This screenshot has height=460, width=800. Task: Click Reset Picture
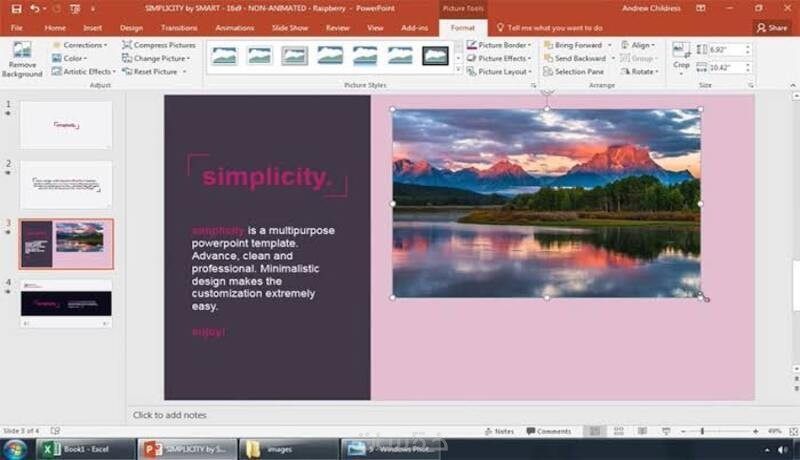(150, 71)
